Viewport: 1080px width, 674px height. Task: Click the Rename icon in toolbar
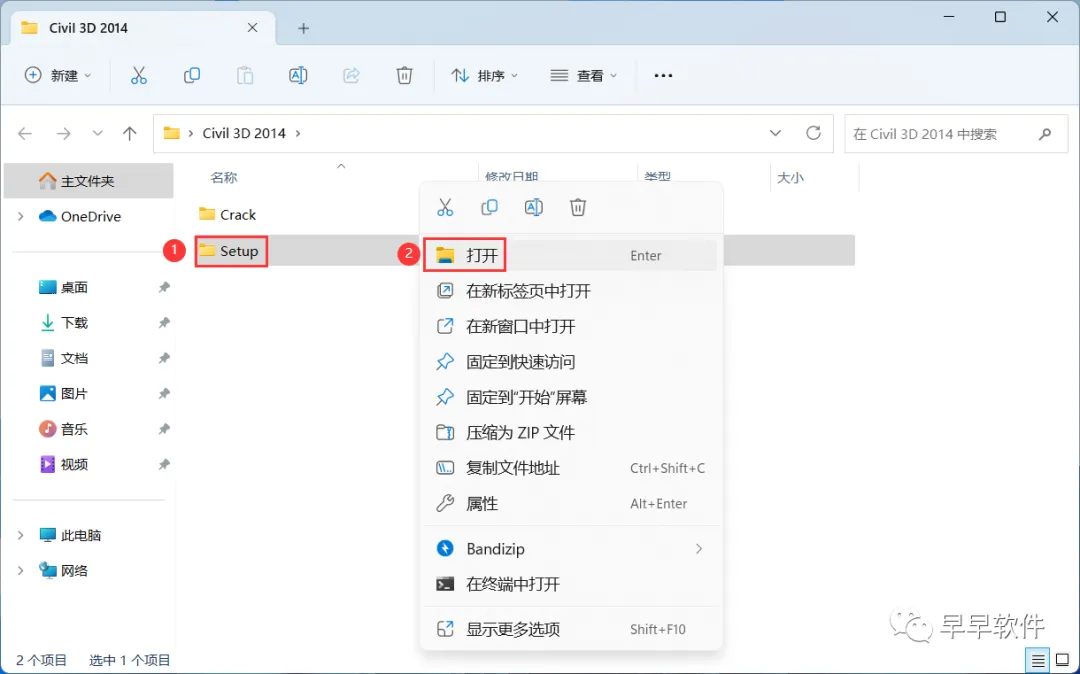coord(298,75)
